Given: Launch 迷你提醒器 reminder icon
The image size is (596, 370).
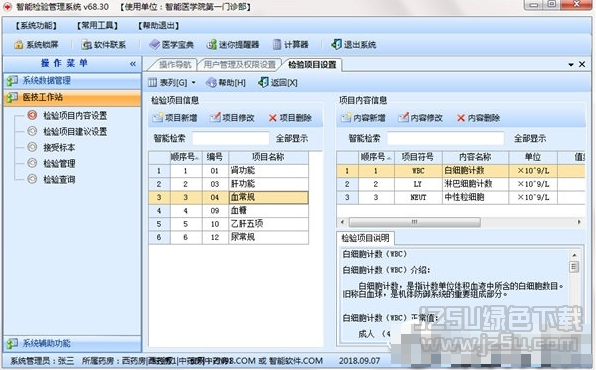Looking at the screenshot, I should click(x=211, y=44).
